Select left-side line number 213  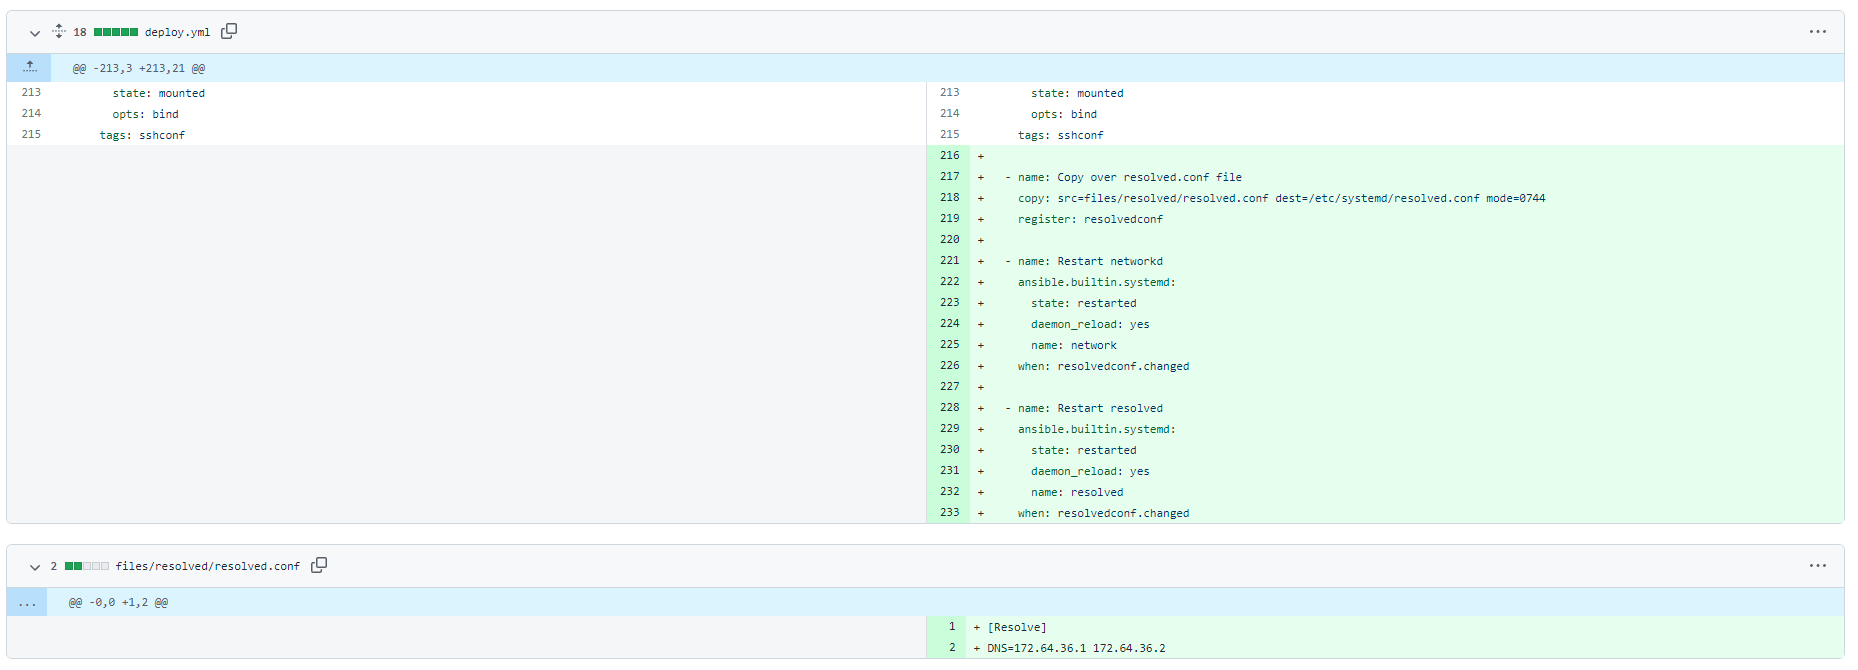coord(31,93)
